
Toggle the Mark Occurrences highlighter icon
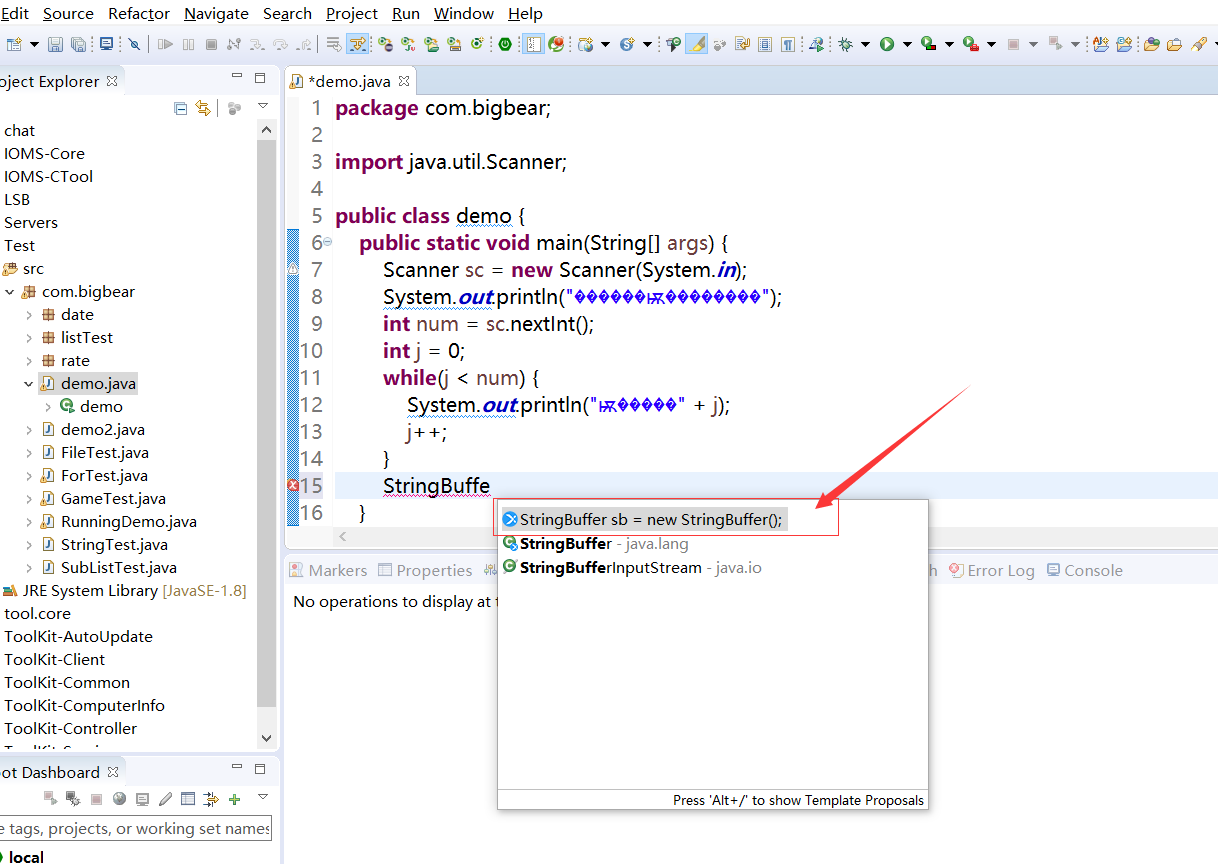(696, 44)
